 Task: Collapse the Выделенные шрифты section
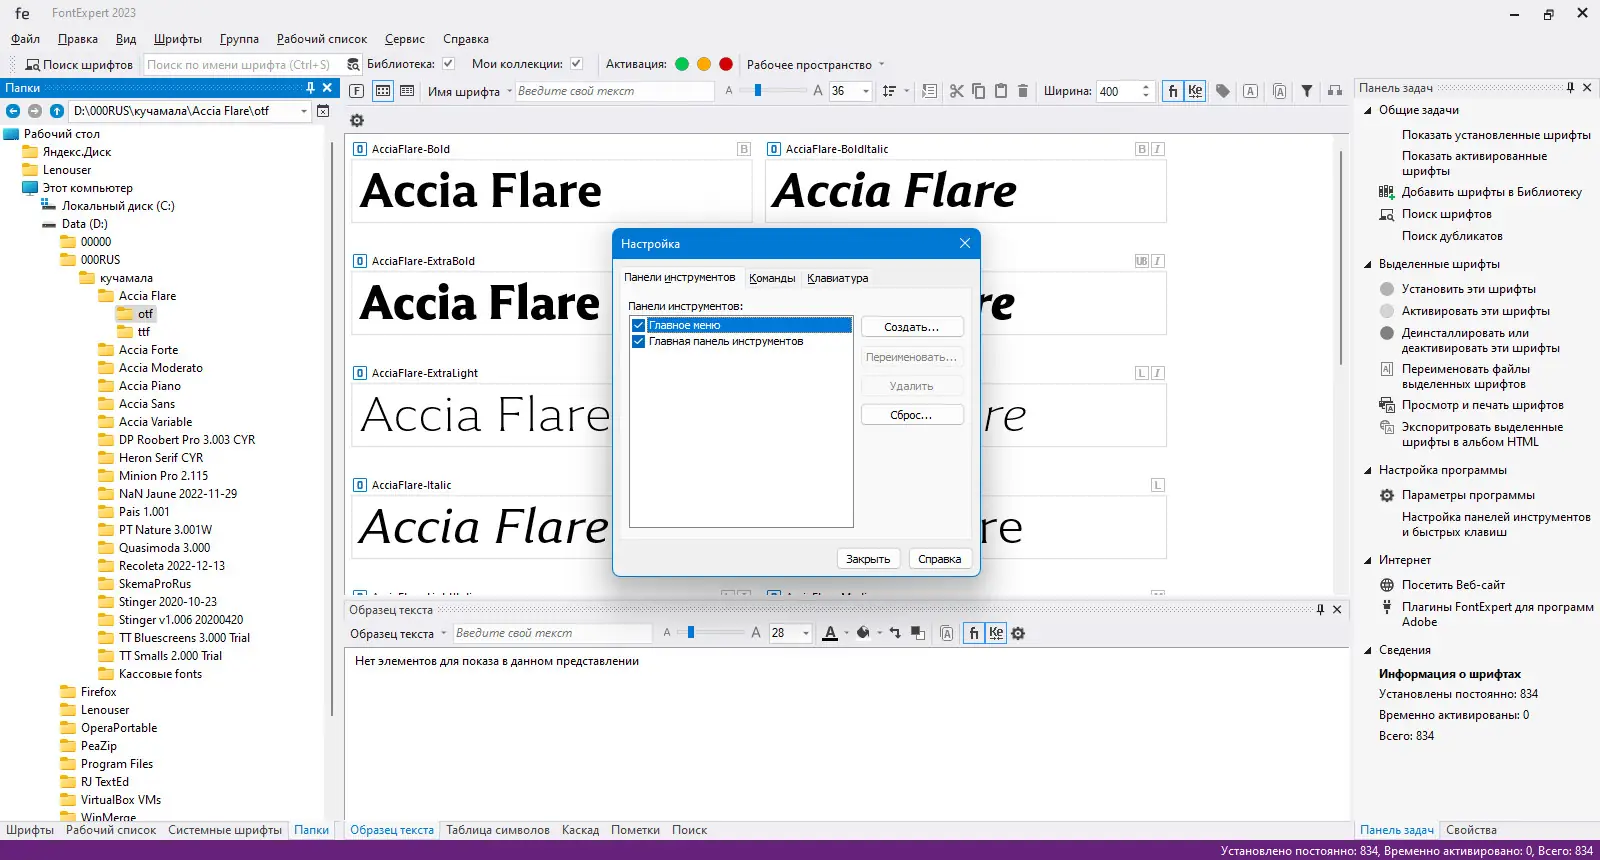1368,264
